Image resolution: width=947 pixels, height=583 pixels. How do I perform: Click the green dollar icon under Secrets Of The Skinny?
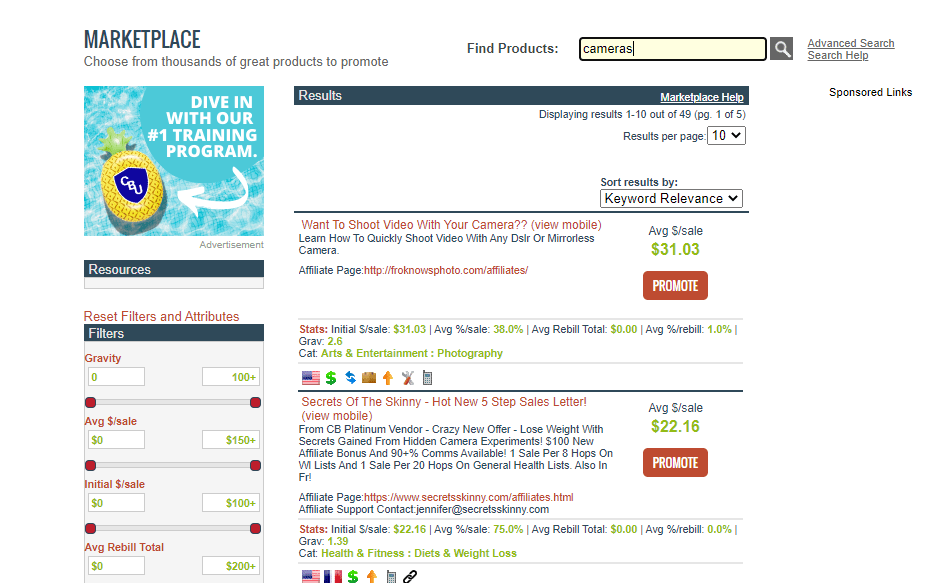click(353, 576)
